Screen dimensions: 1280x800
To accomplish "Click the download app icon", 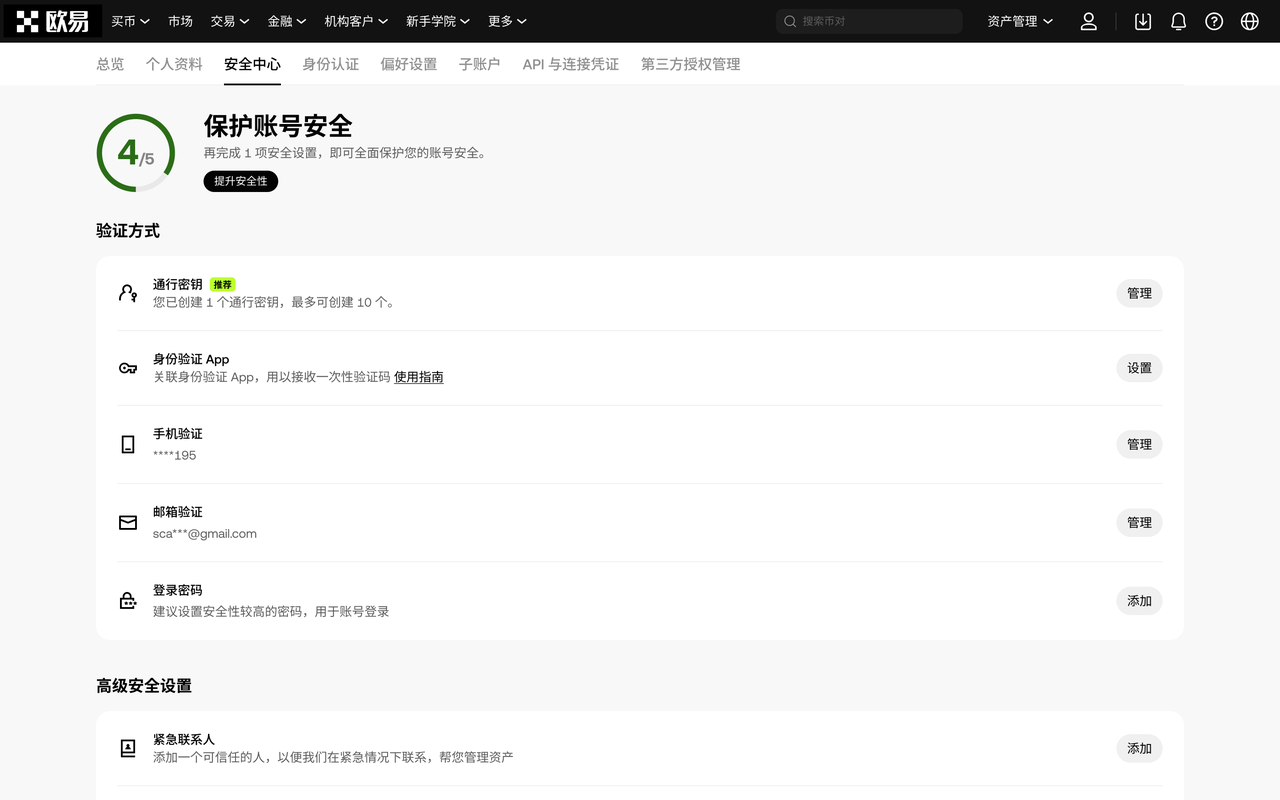I will 1143,21.
